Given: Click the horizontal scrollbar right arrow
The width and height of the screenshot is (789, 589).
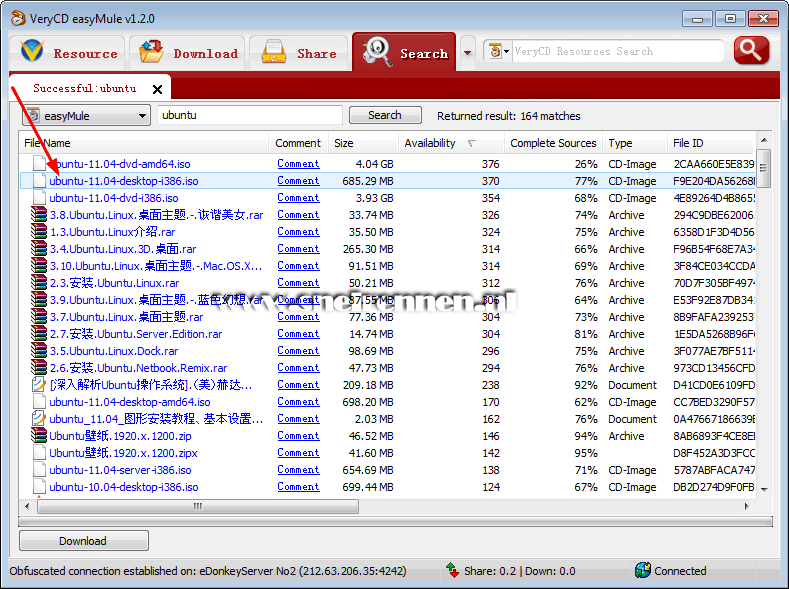Looking at the screenshot, I should pos(747,506).
